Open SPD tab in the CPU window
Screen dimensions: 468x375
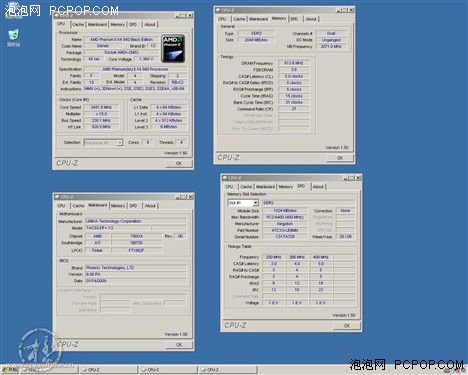point(133,24)
